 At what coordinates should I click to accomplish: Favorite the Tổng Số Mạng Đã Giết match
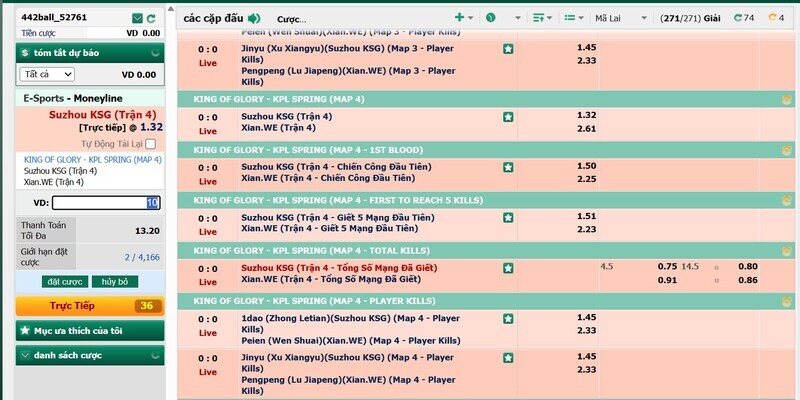point(508,268)
